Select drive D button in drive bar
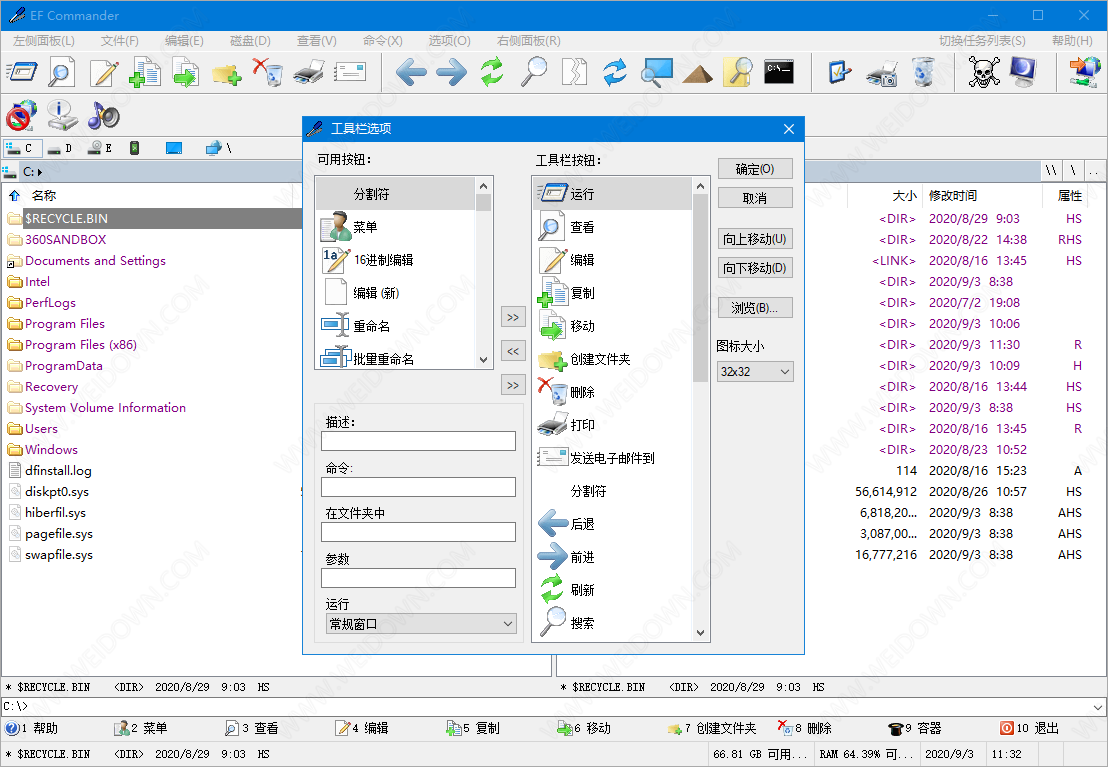The height and width of the screenshot is (767, 1108). [x=61, y=148]
